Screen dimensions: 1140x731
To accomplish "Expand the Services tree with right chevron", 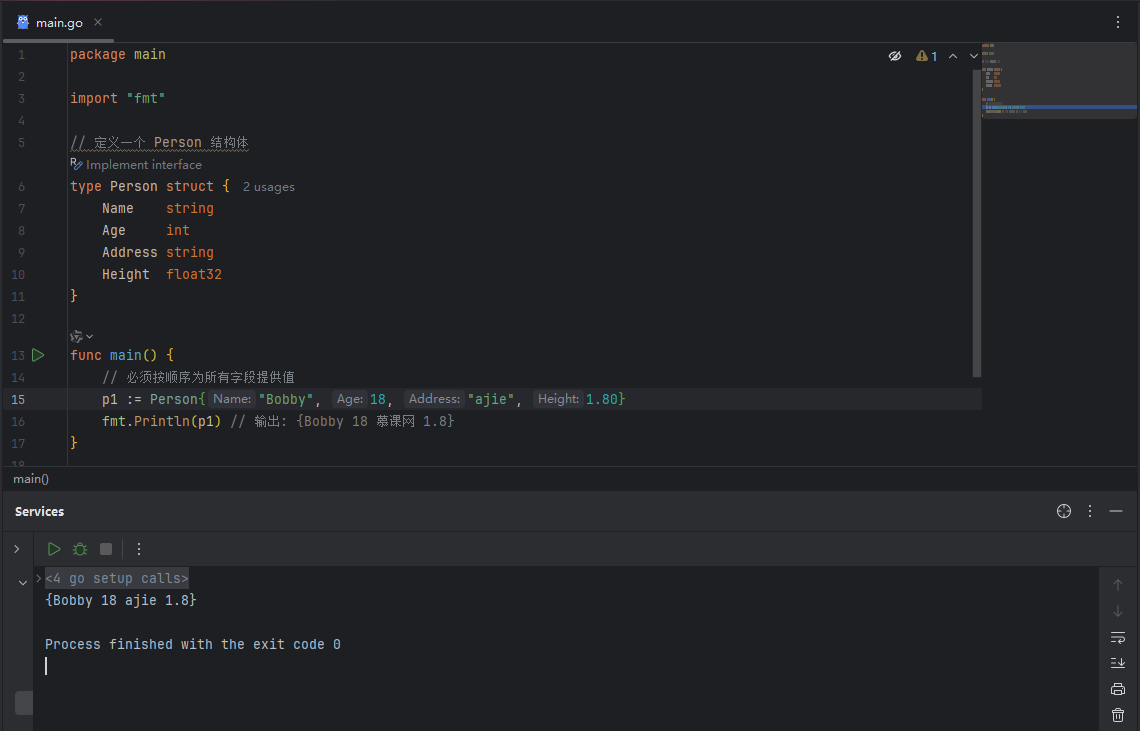I will pyautogui.click(x=17, y=549).
